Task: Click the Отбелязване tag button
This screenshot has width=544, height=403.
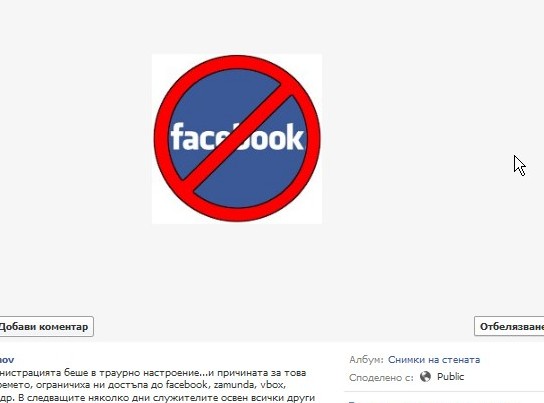Action: pyautogui.click(x=509, y=326)
